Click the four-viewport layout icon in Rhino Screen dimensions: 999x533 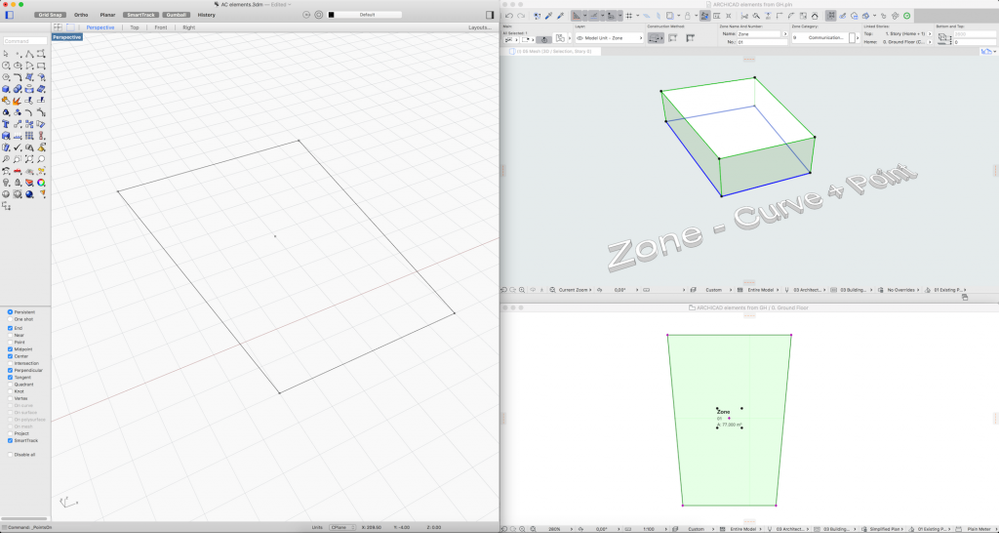[x=57, y=27]
